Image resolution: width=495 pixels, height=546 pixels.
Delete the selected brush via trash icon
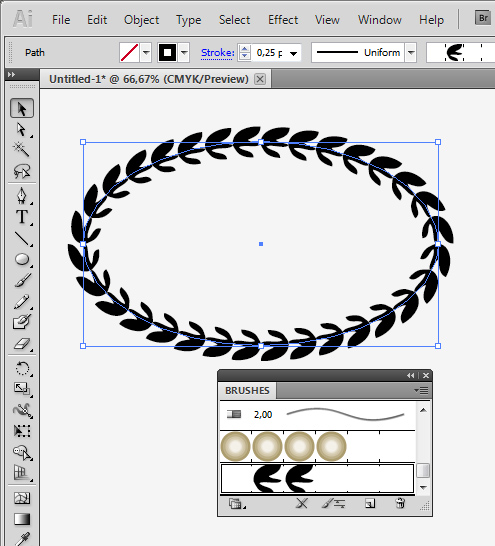(x=400, y=504)
